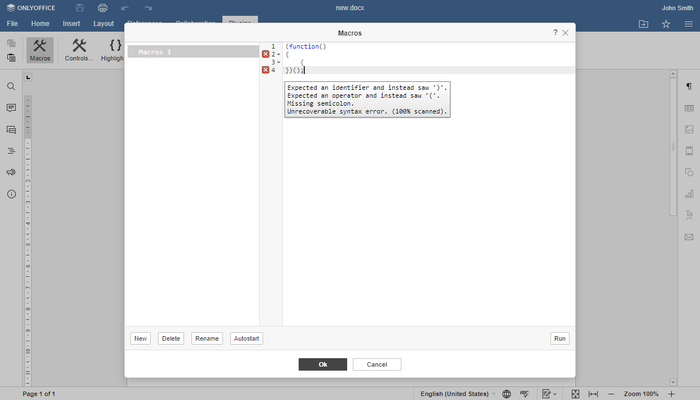Confirm the Macros dialog with Ok
The image size is (700, 400).
click(x=323, y=364)
